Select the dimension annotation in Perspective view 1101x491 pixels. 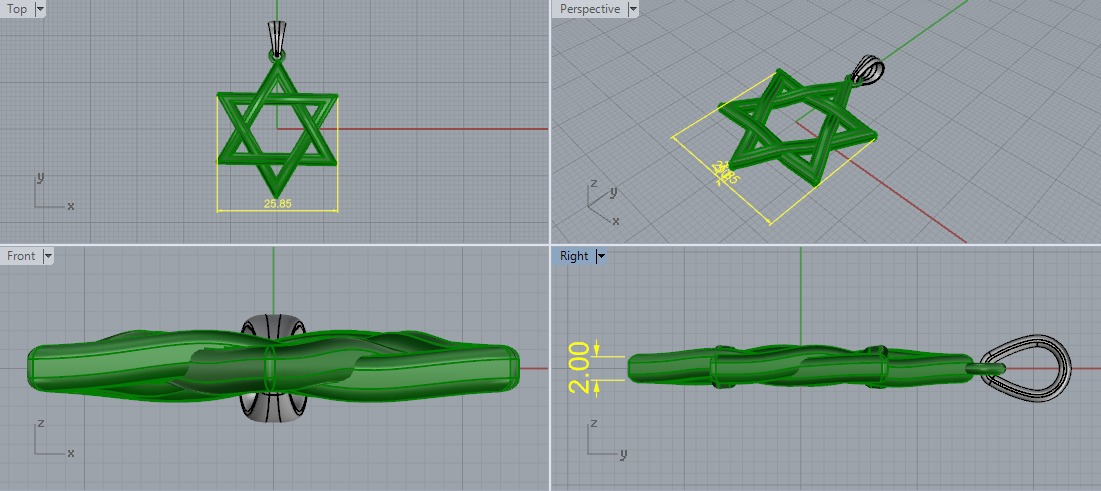pos(725,173)
